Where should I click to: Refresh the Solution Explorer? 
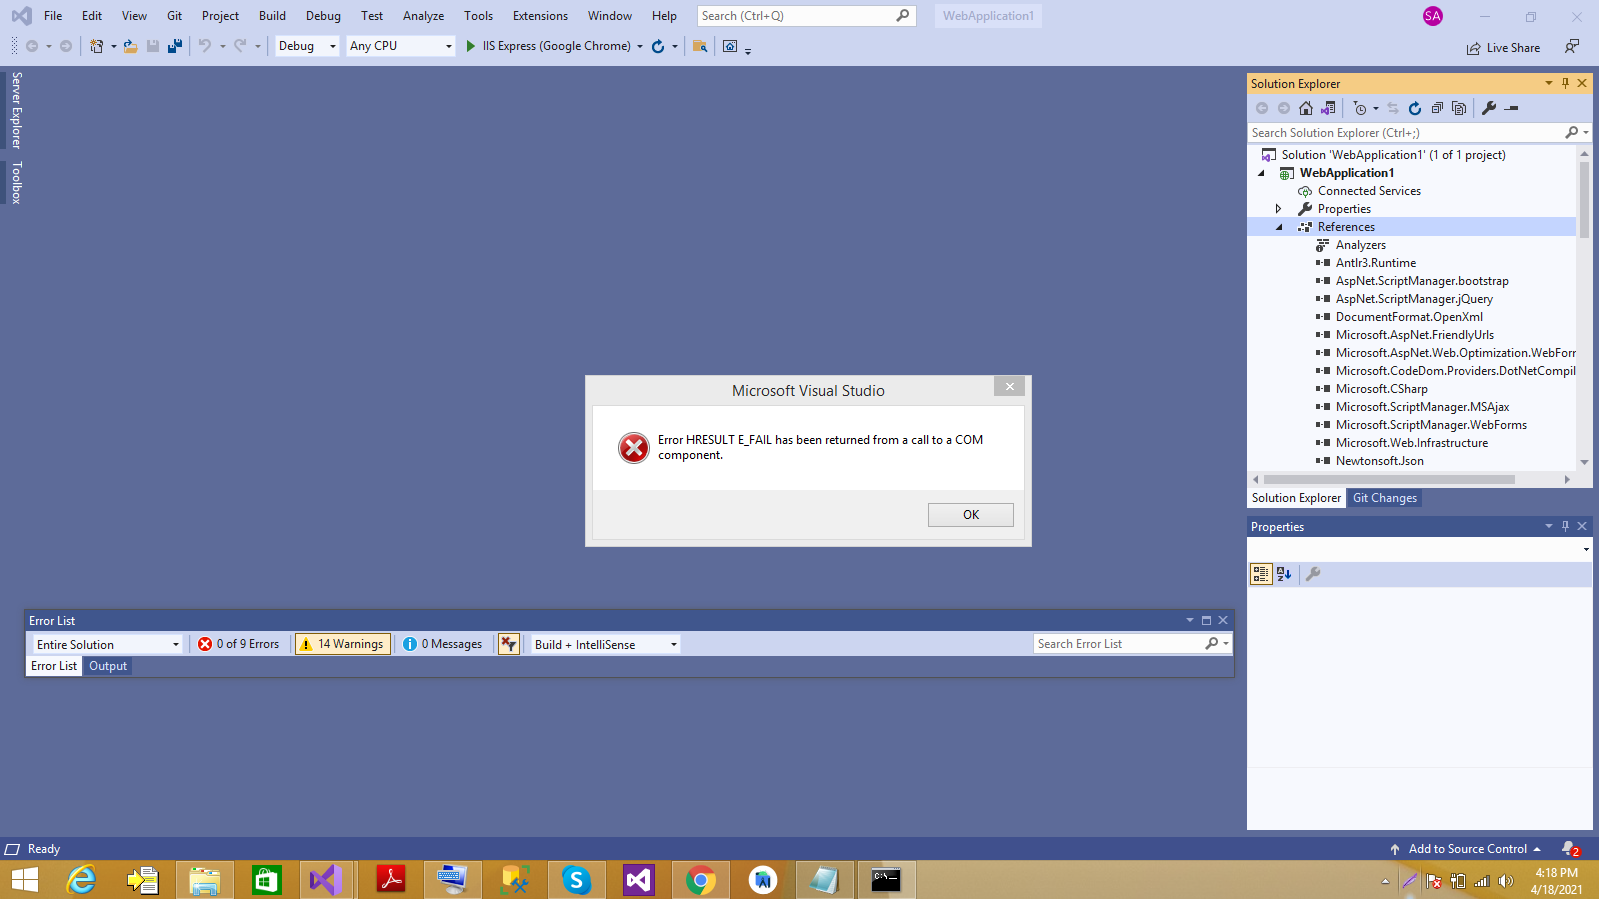(1415, 108)
